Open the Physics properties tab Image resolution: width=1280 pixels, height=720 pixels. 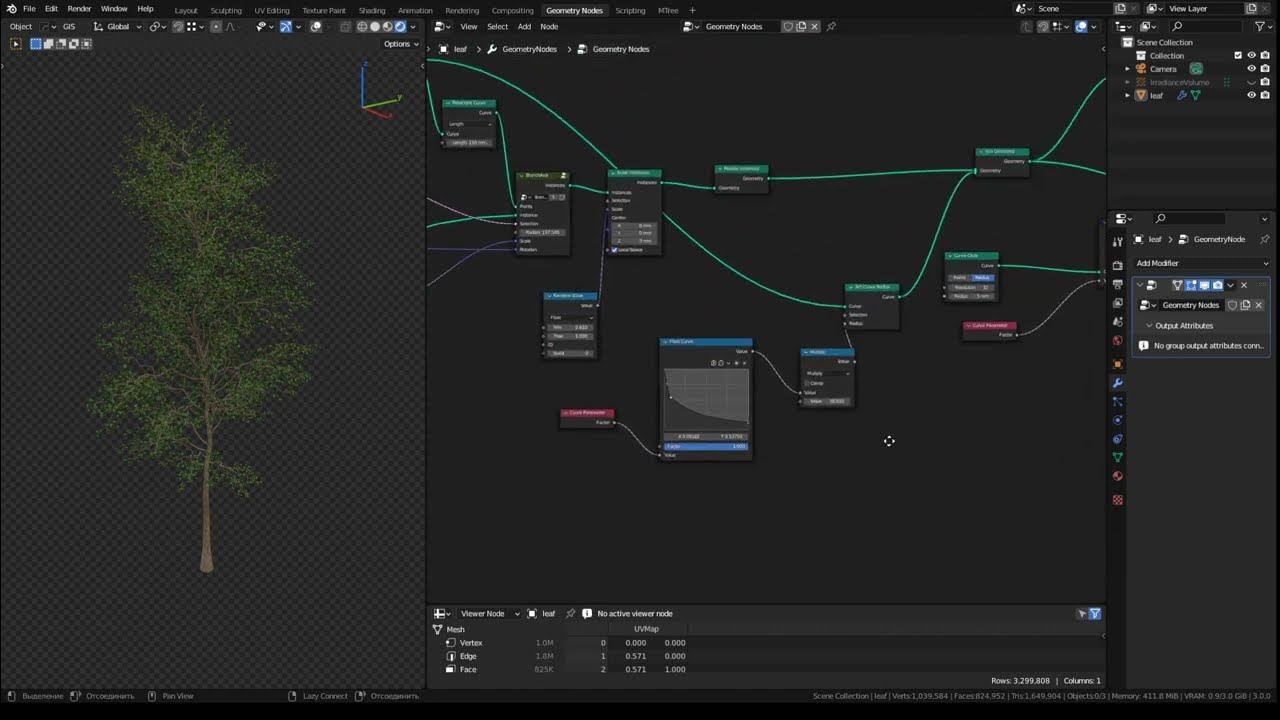coord(1117,420)
